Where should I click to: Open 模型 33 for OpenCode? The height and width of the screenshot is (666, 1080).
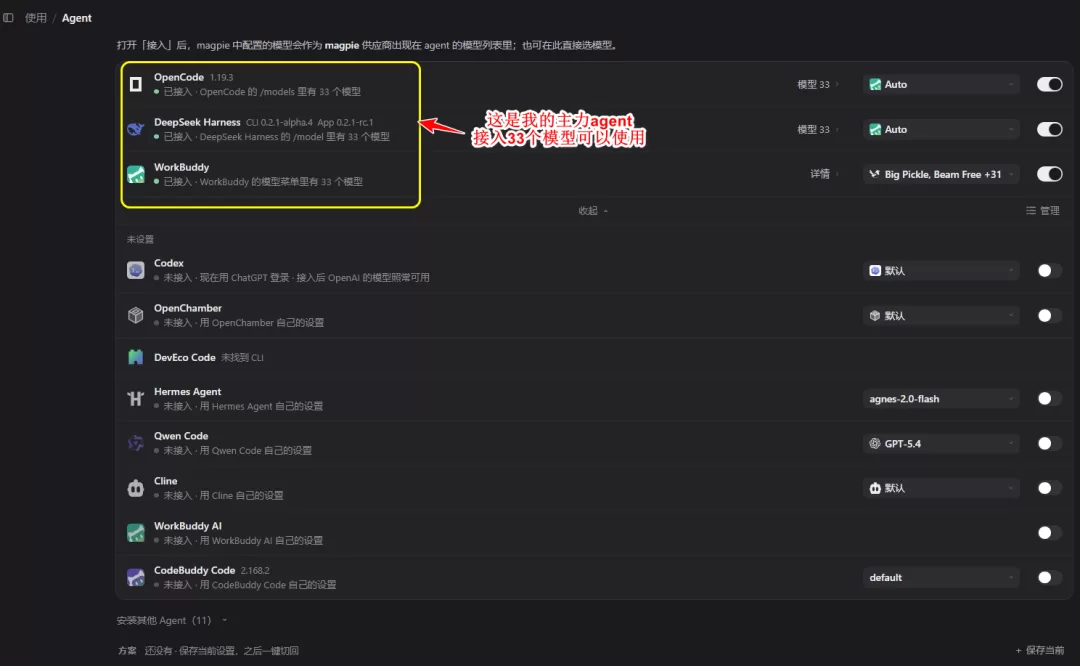click(x=818, y=84)
